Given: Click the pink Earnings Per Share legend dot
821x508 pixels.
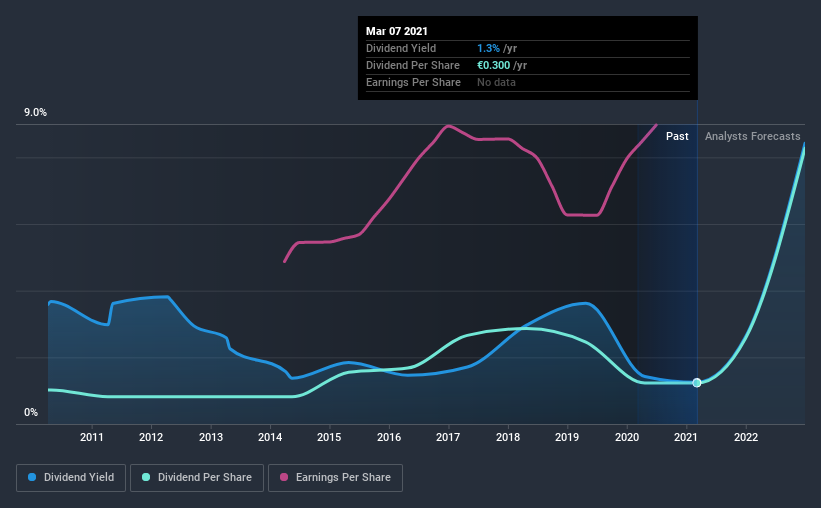Looking at the screenshot, I should [284, 477].
